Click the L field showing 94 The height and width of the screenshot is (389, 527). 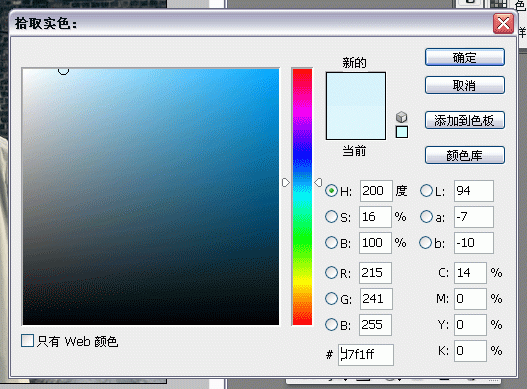474,191
